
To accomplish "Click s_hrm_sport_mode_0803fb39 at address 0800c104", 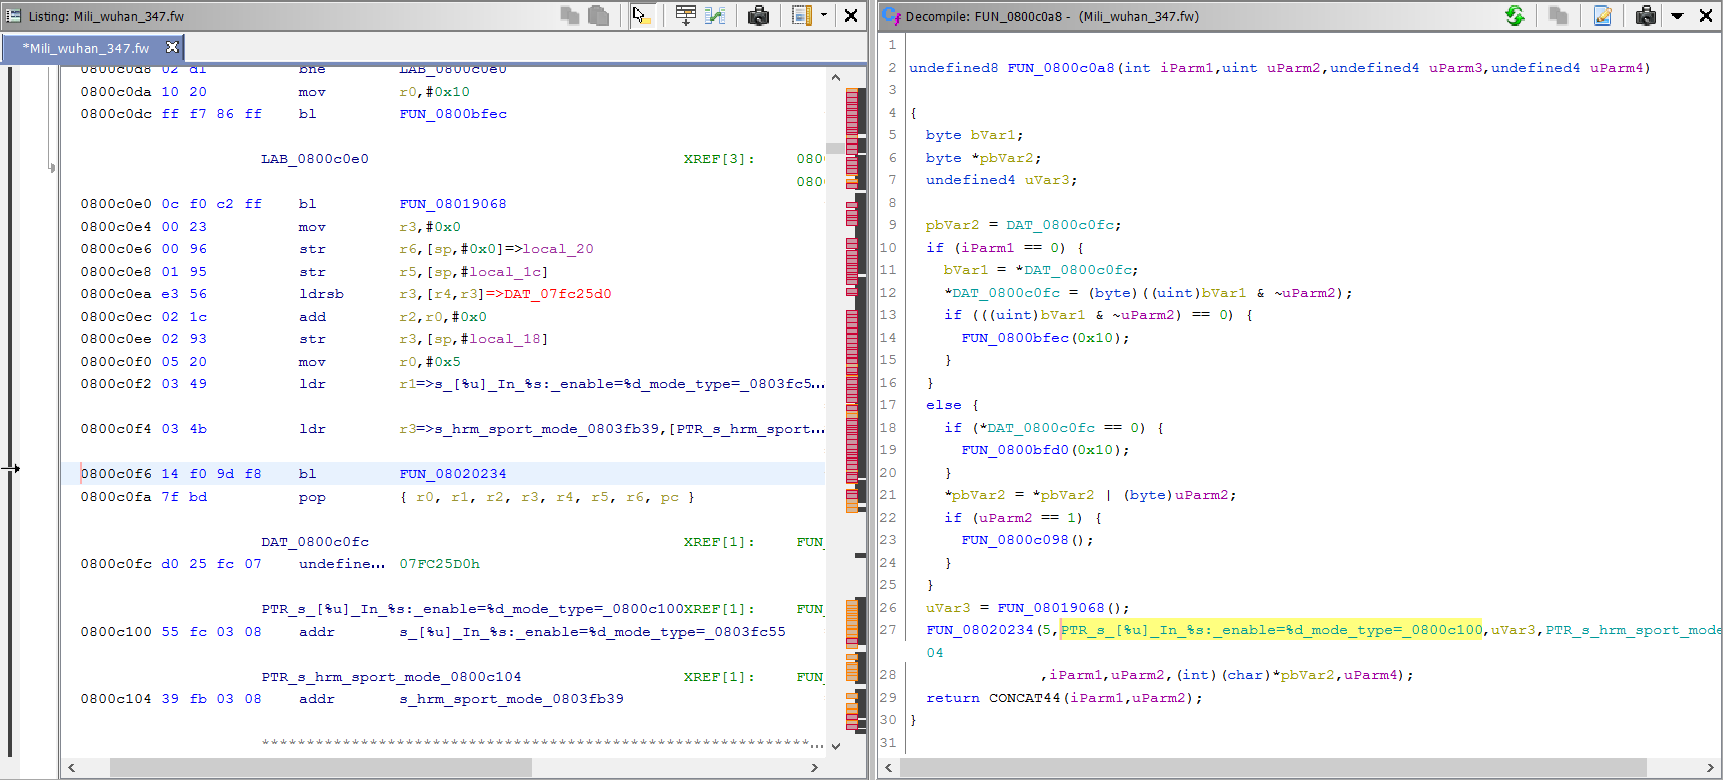I will 511,699.
